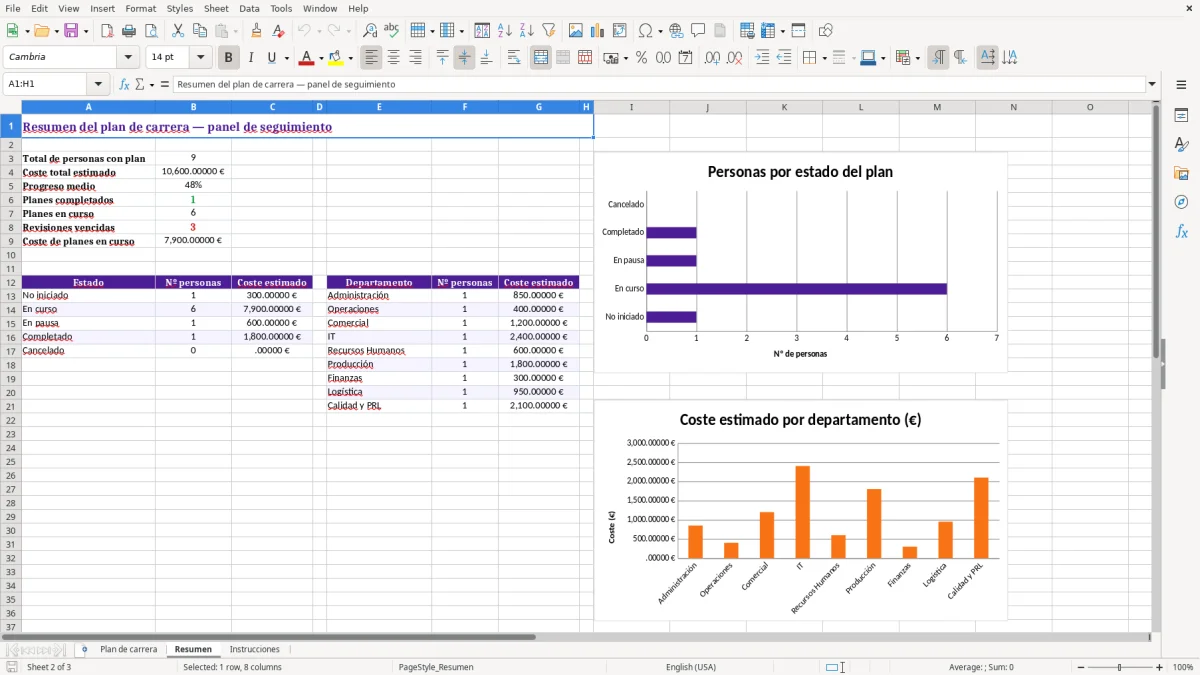Format cells as date
This screenshot has width=1200, height=675.
[686, 58]
